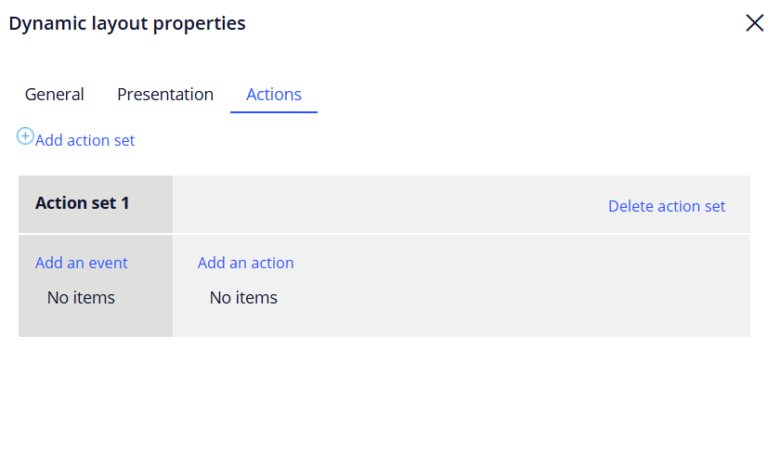
Task: Switch to the General tab
Action: click(x=54, y=94)
